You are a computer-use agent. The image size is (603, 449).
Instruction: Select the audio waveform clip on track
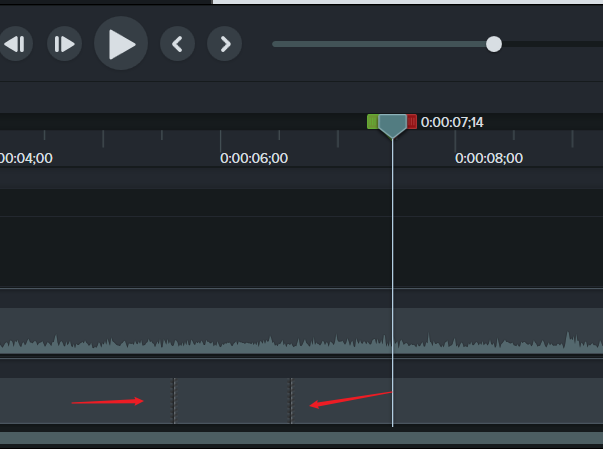[302, 331]
